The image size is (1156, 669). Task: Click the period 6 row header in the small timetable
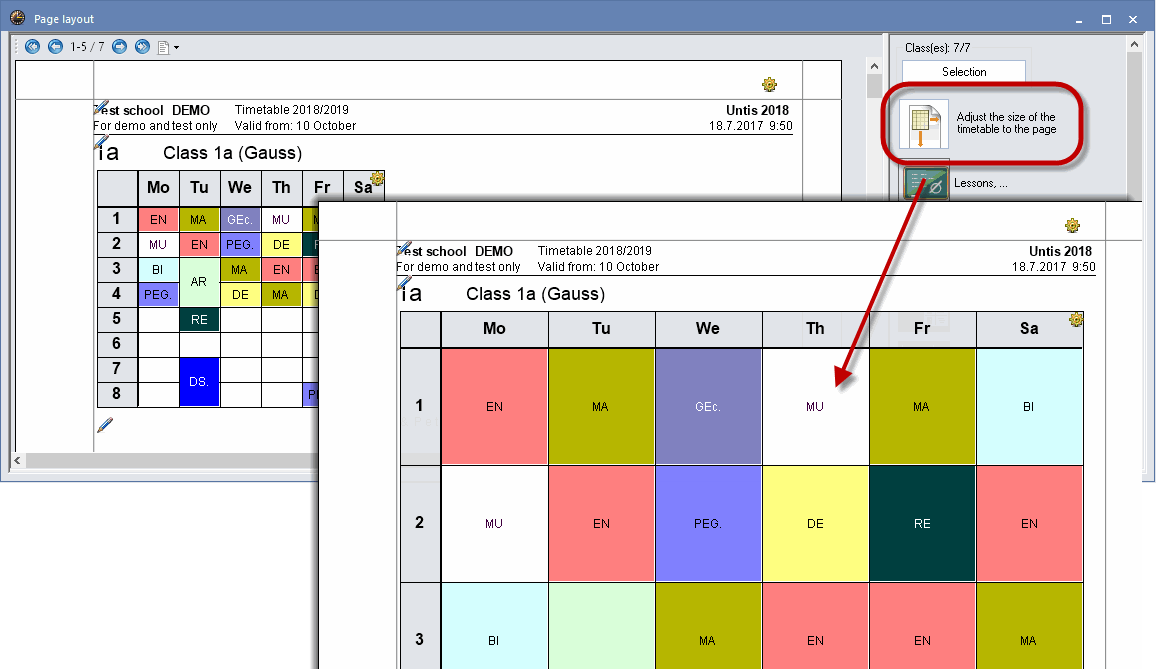point(116,344)
